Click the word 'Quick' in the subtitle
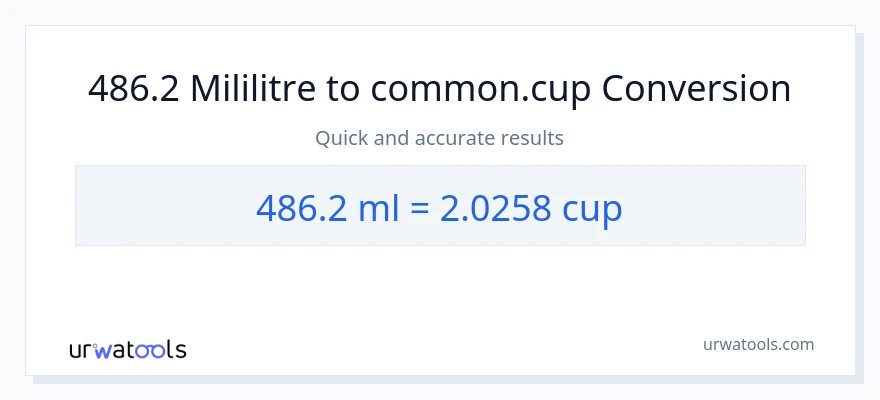 [x=341, y=138]
